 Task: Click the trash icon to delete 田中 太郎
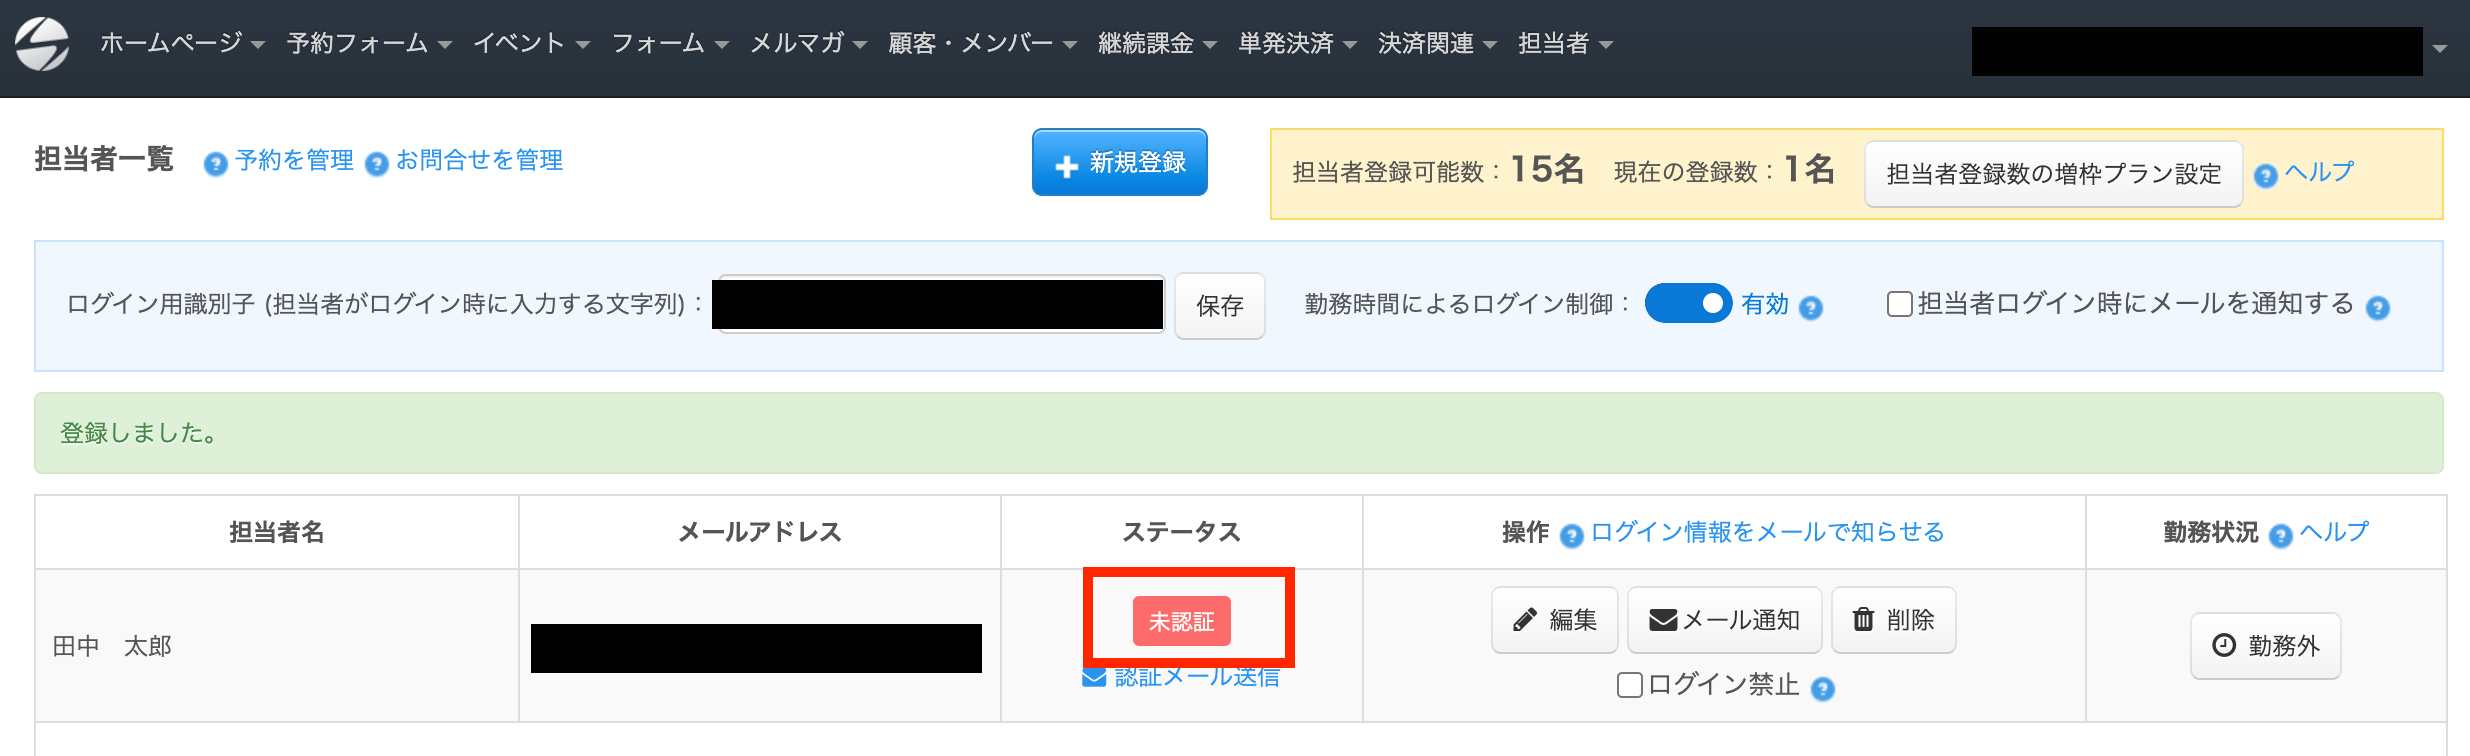(x=1862, y=619)
